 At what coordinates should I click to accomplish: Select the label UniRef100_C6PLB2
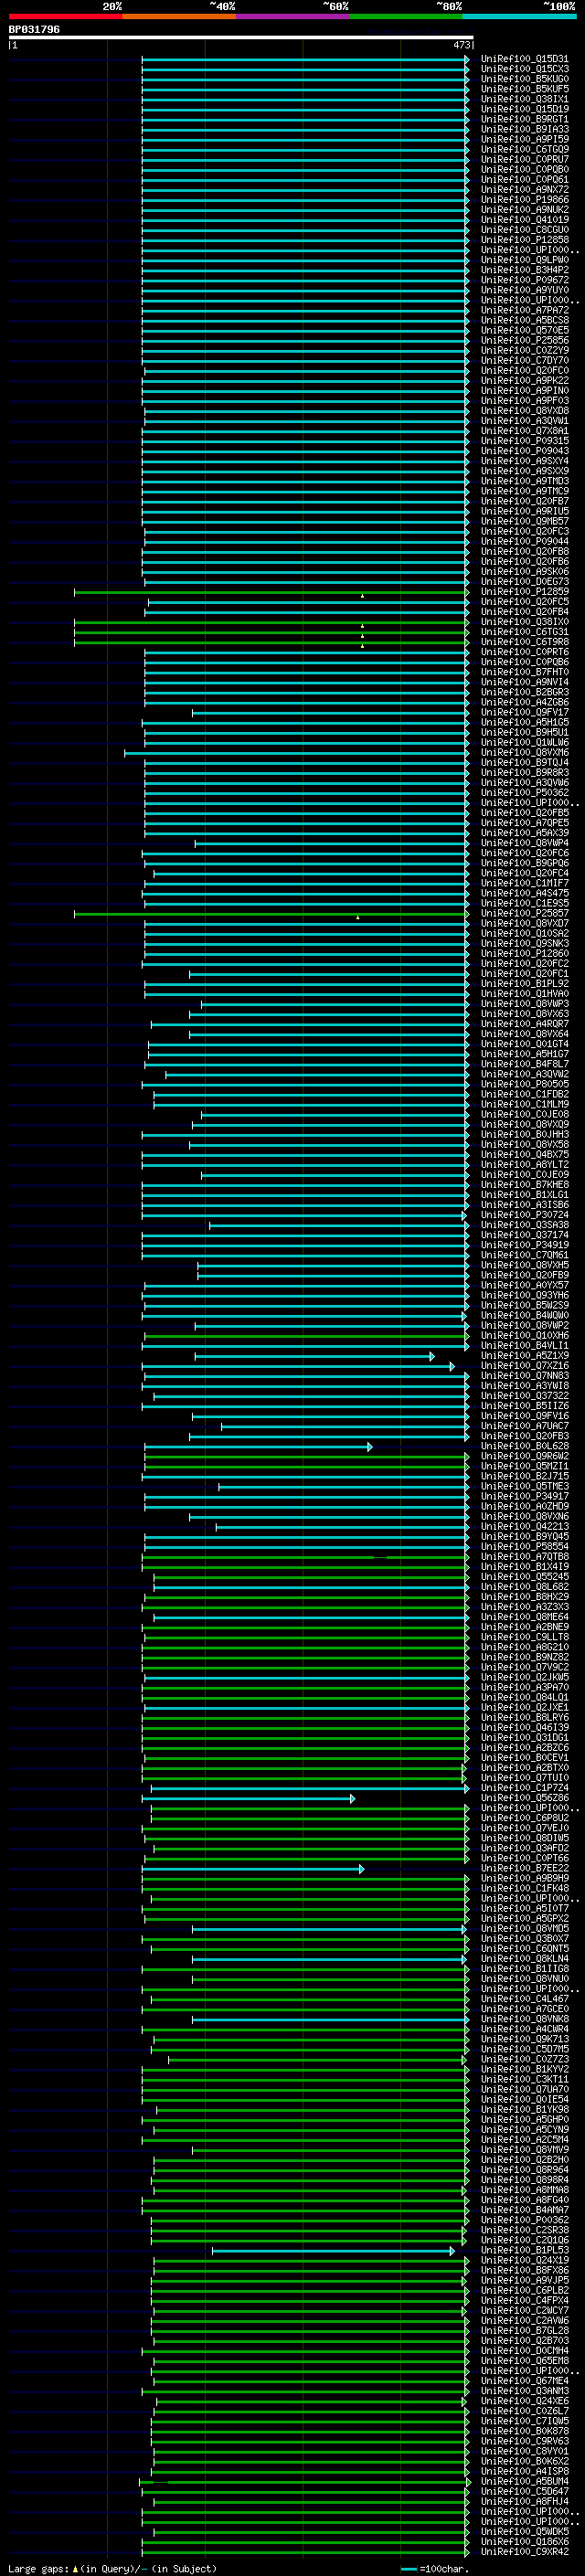[x=524, y=2290]
